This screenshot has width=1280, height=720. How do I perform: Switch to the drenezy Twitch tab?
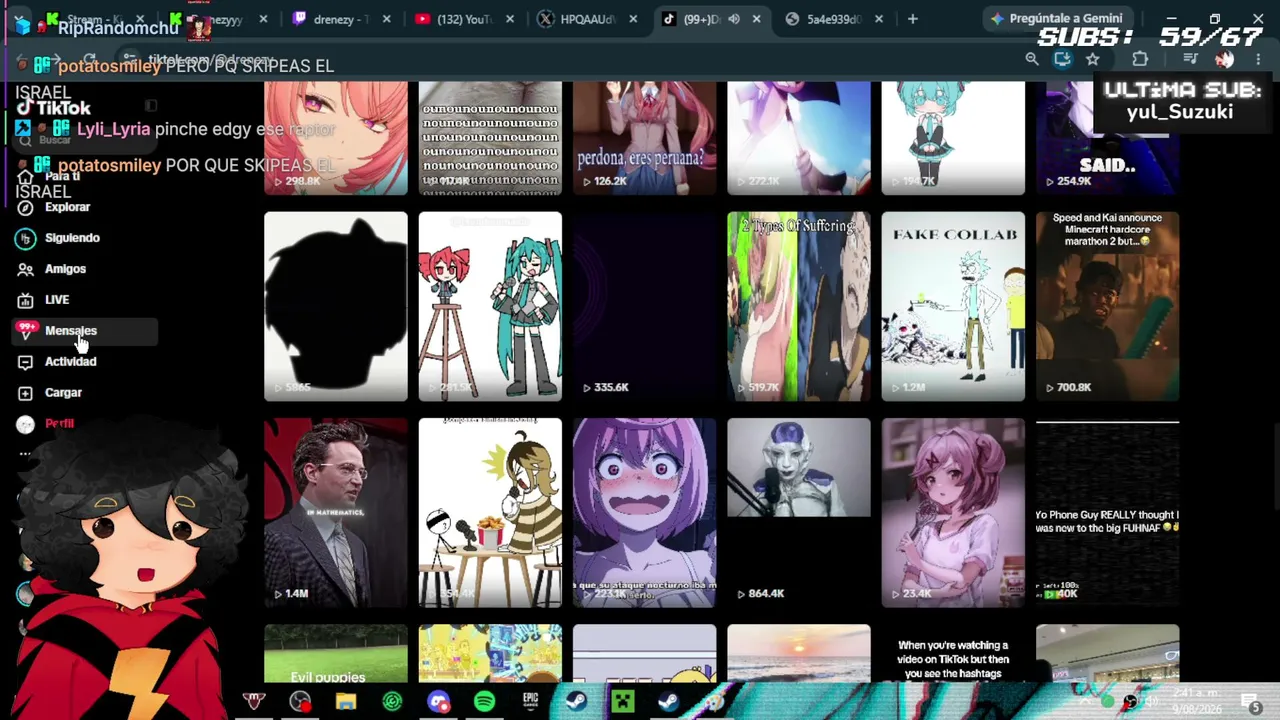[x=343, y=19]
